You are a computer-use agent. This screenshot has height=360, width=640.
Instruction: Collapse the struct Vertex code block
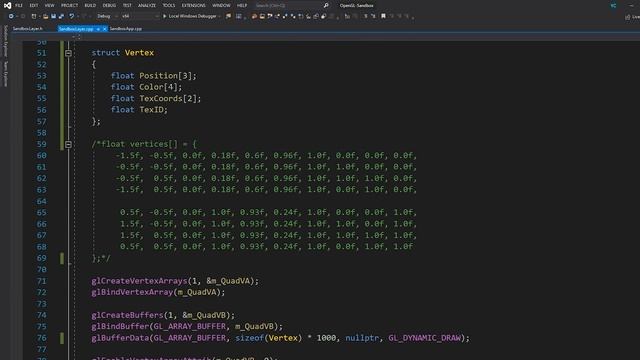click(68, 53)
